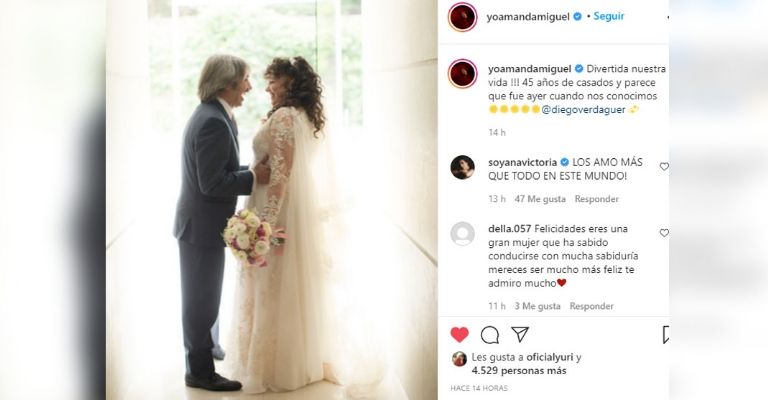View 3 Me gusta on della.057 comment
This screenshot has height=400, width=768.
tap(537, 306)
